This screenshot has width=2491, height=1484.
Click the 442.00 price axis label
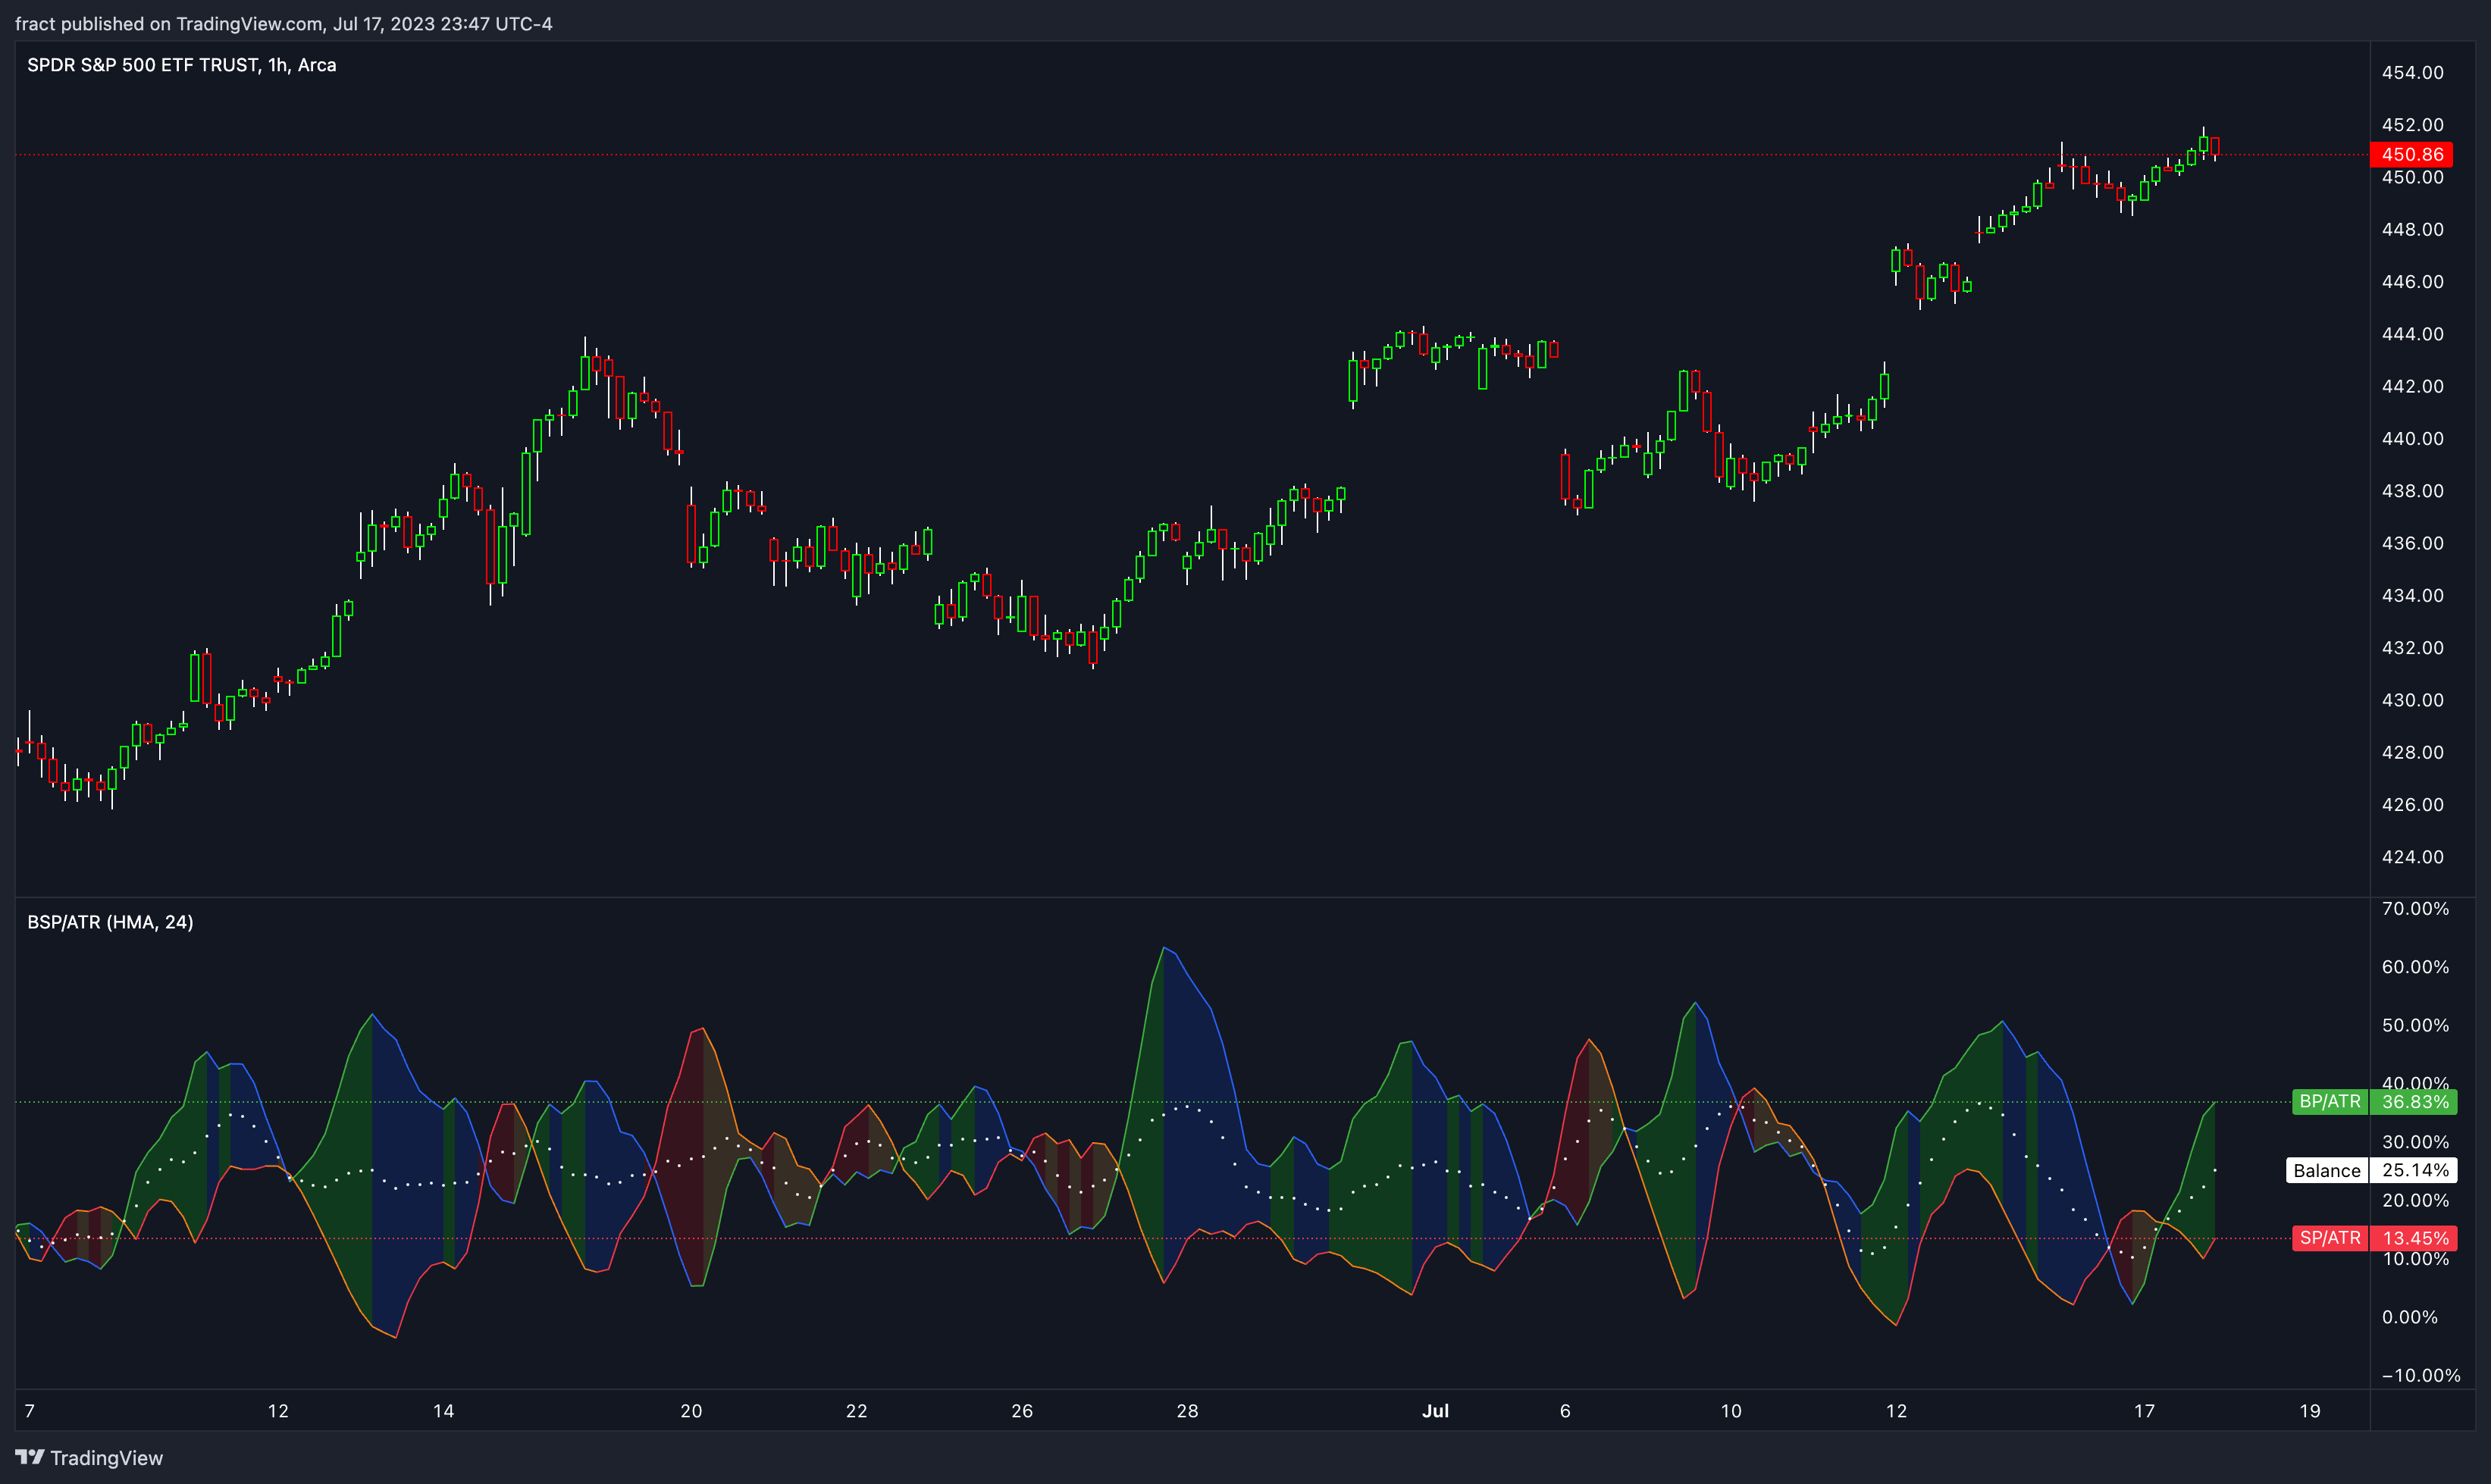(x=2412, y=386)
